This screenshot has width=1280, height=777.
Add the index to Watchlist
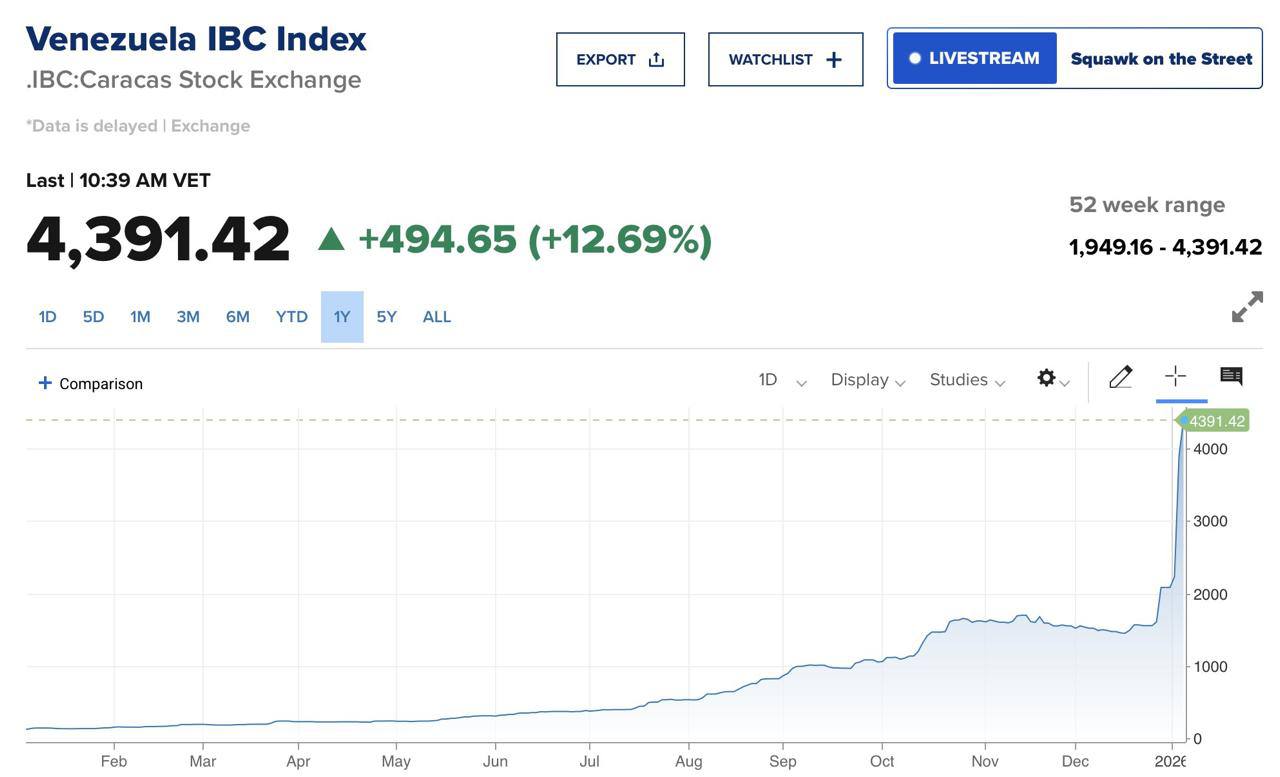point(785,59)
